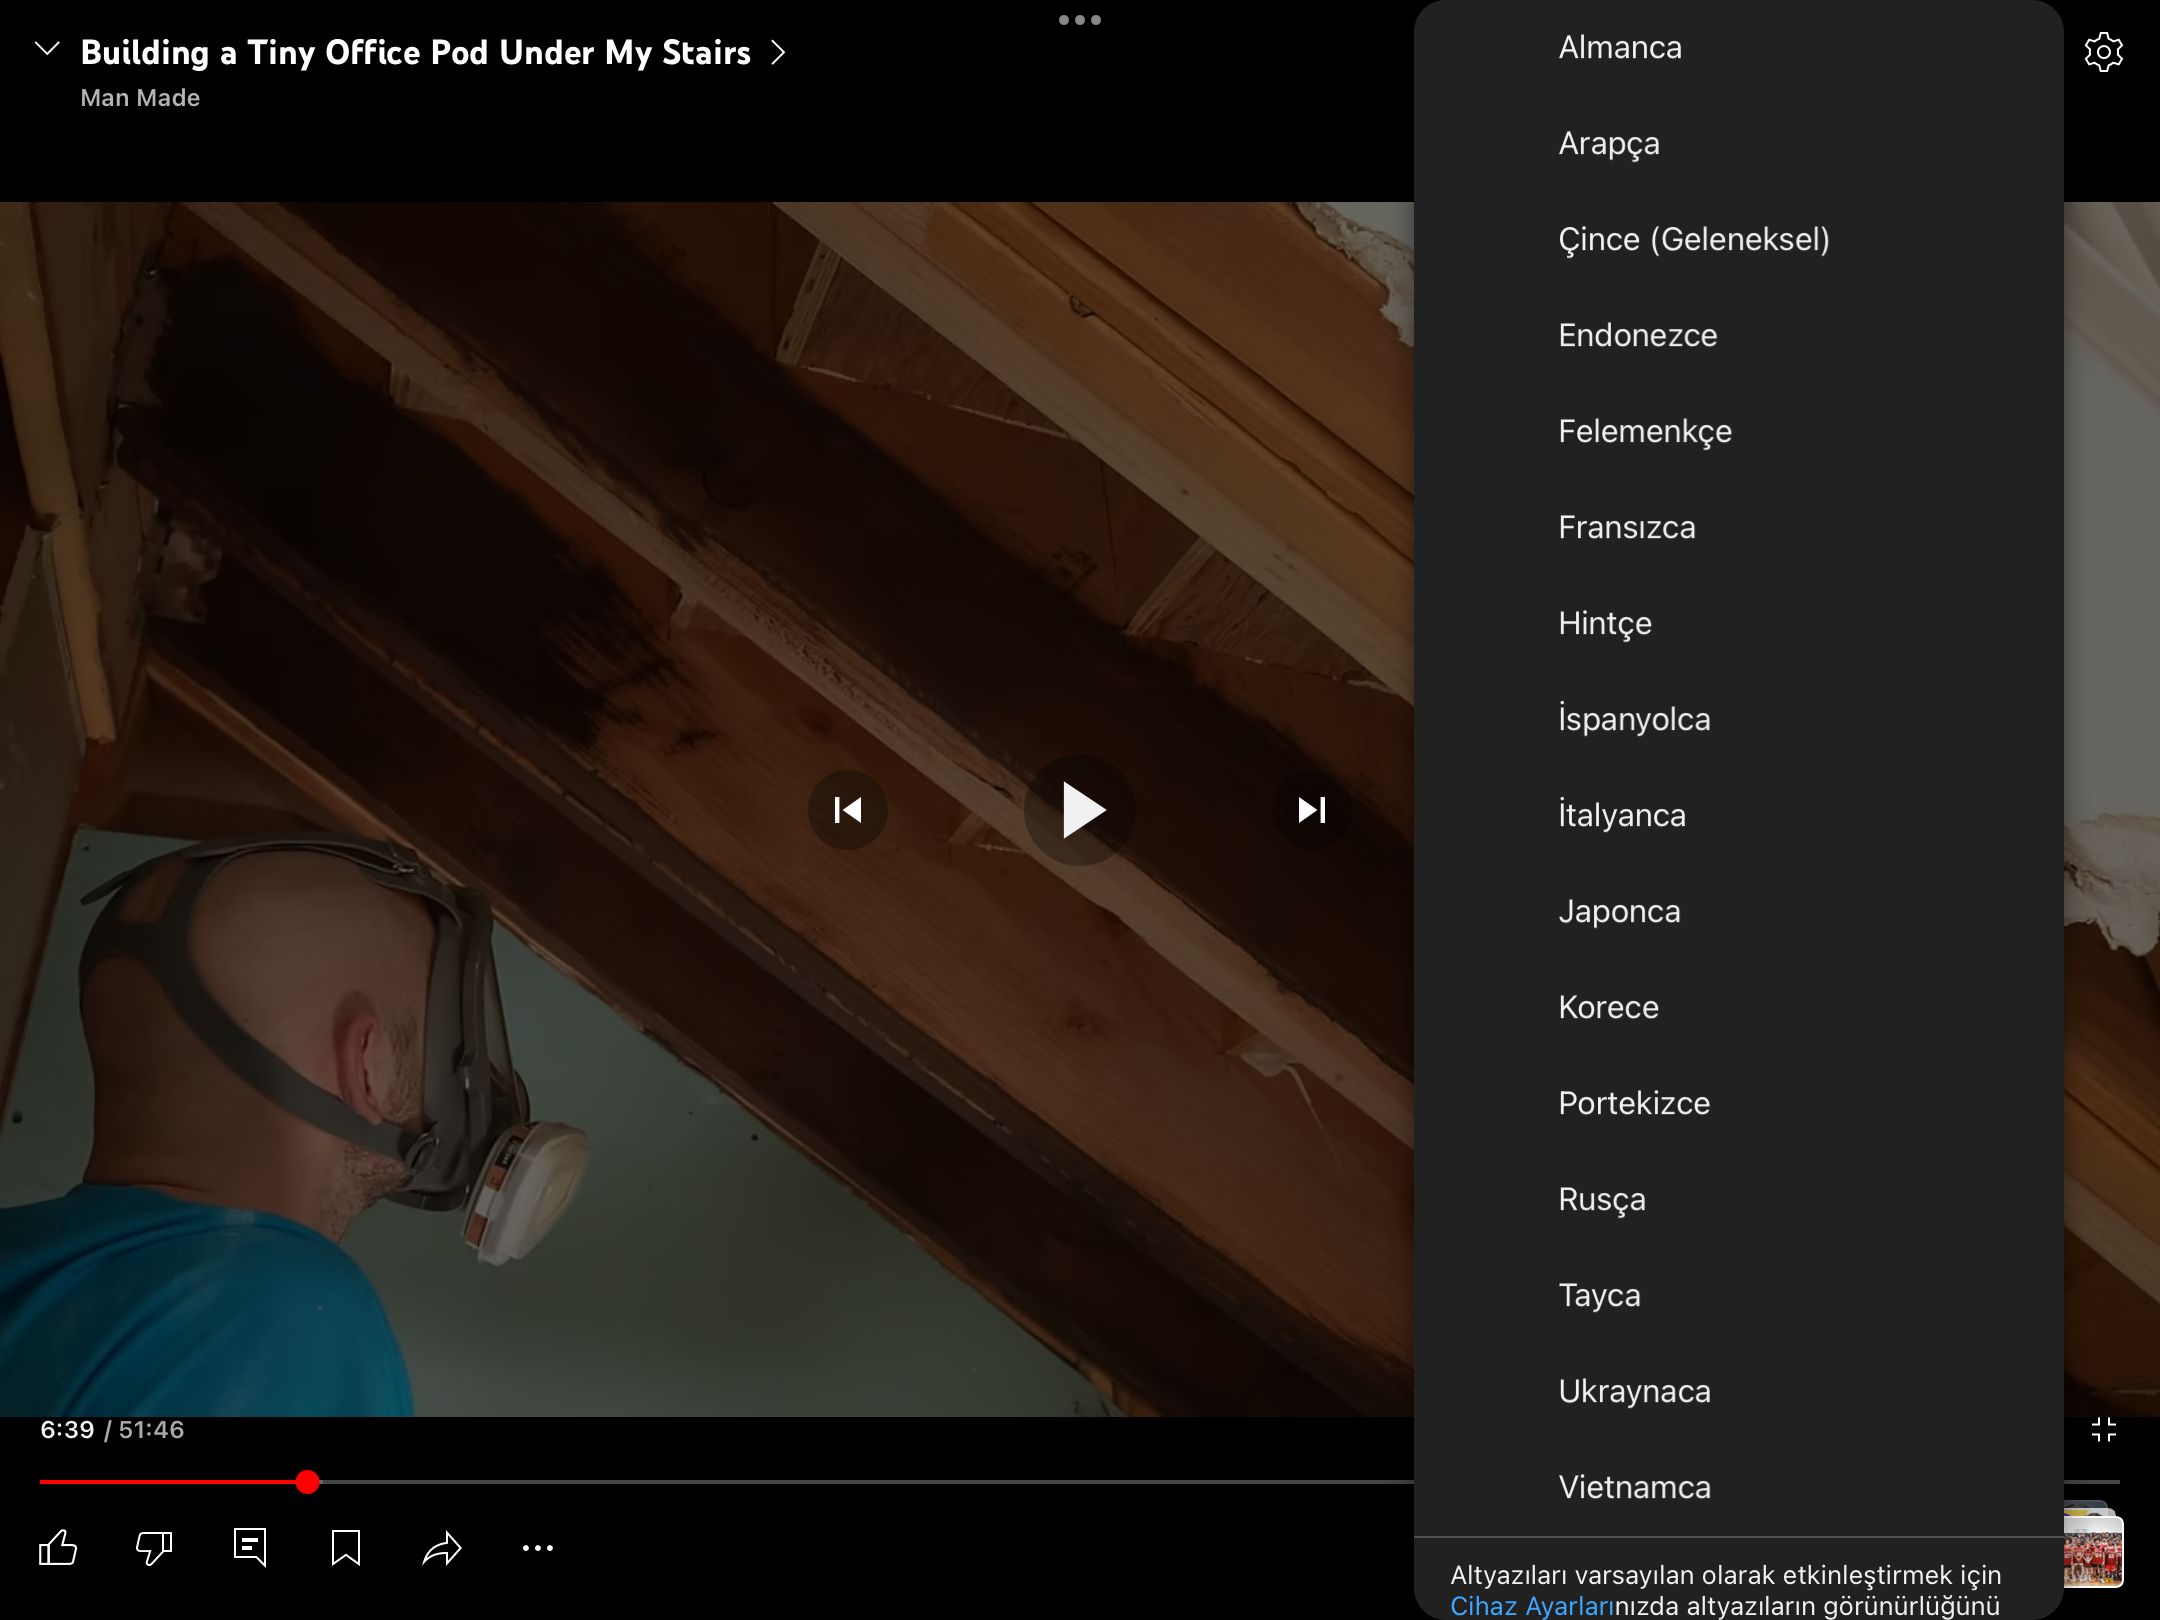Choose Çince (Geleneksel) subtitles
The image size is (2160, 1620).
(1739, 239)
